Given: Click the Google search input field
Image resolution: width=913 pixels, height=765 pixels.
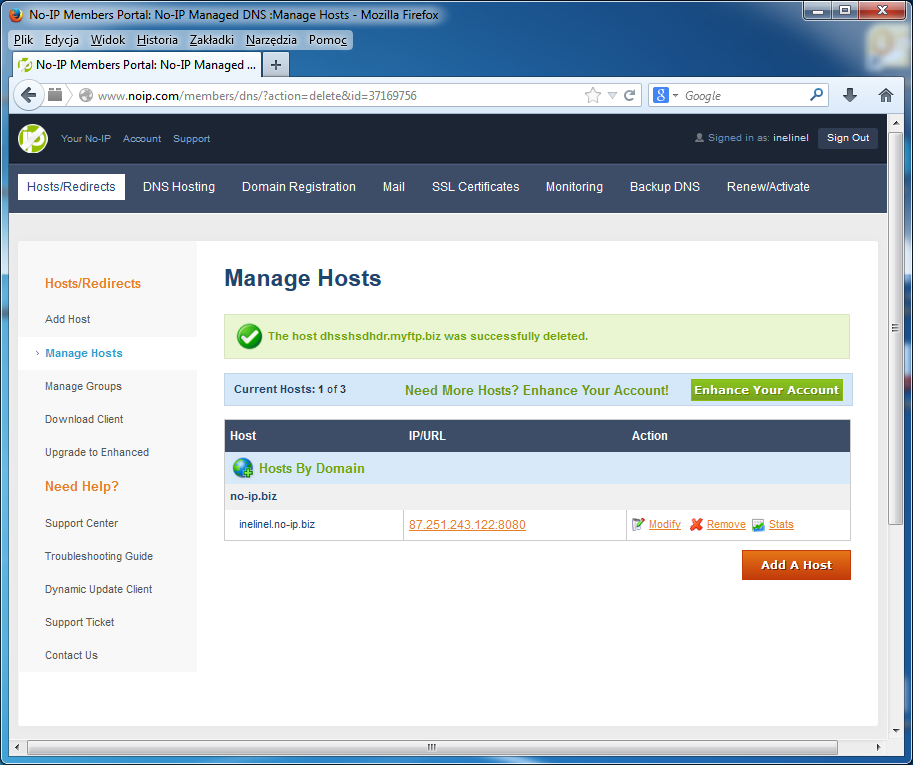Looking at the screenshot, I should tap(745, 95).
